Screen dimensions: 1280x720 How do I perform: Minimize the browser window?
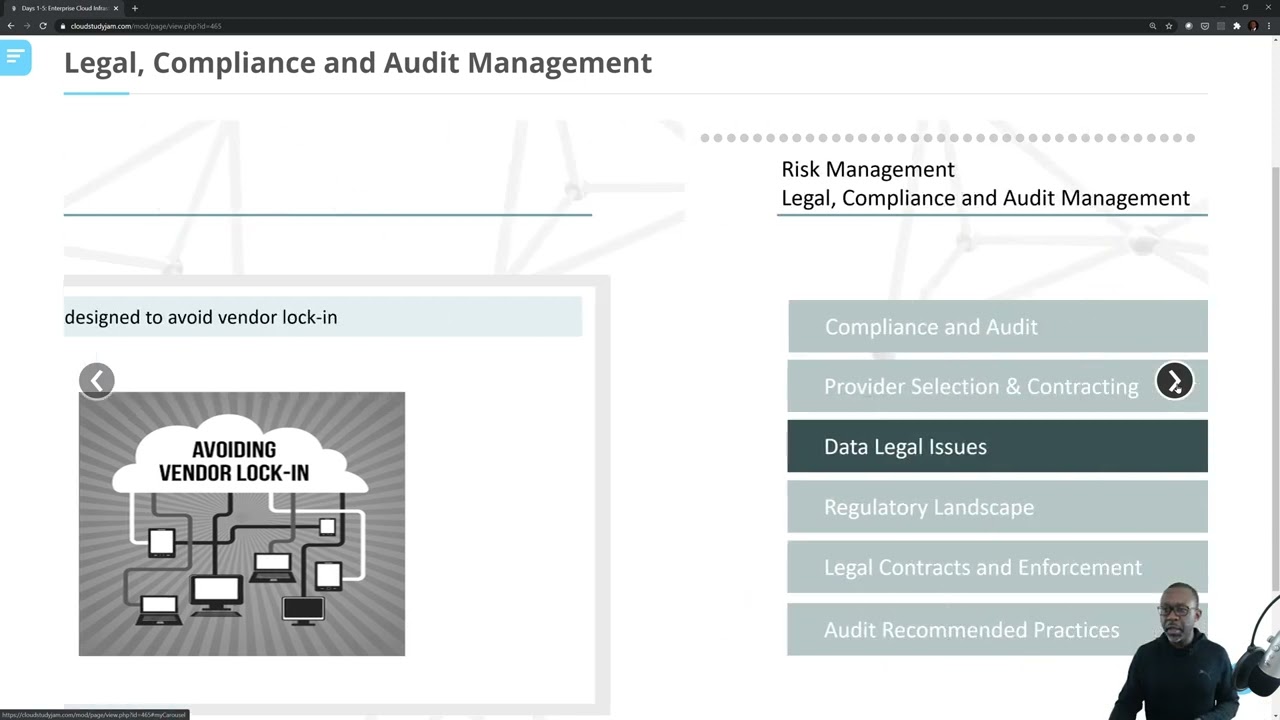pos(1221,7)
